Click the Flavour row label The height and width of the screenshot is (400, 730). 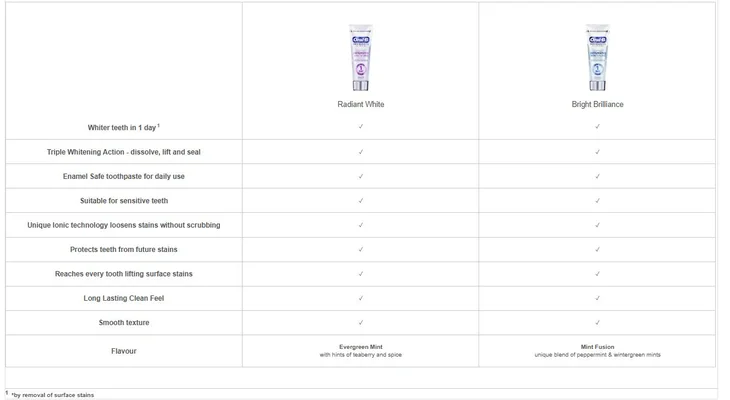(124, 351)
